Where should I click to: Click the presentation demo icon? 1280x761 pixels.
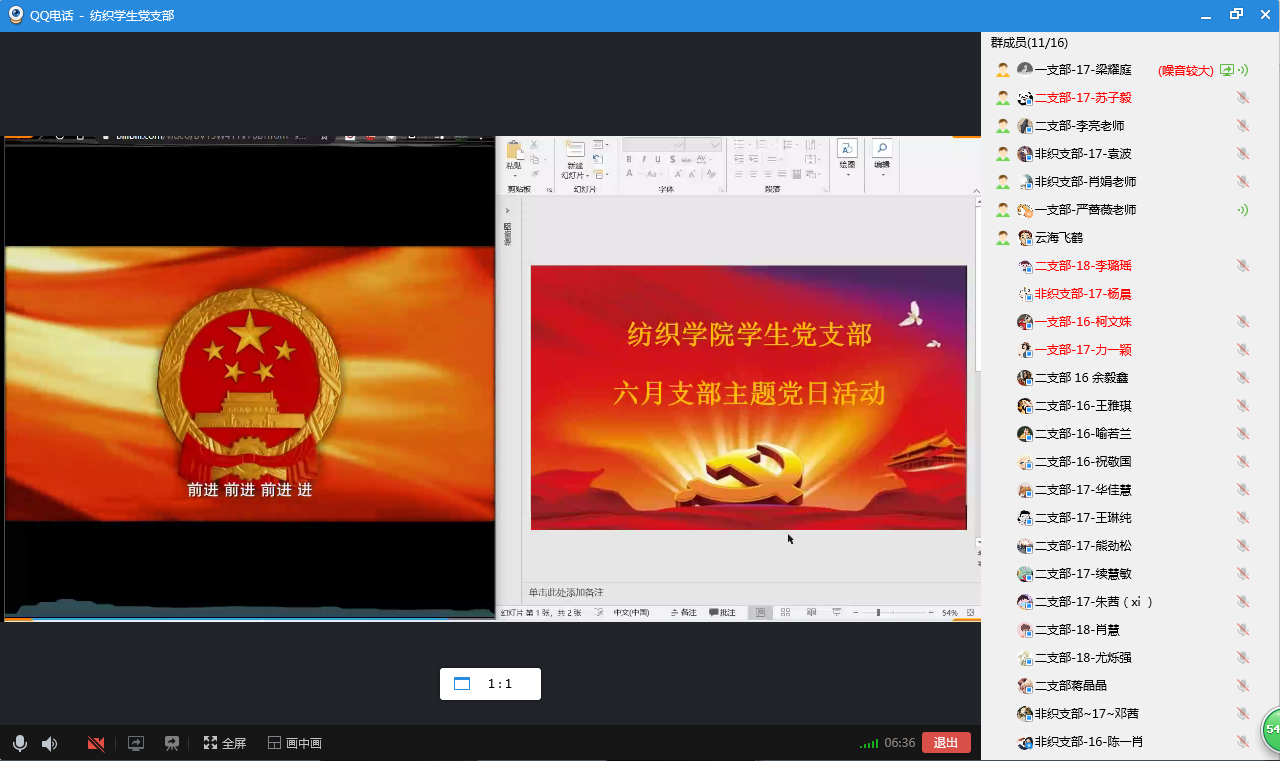point(172,743)
